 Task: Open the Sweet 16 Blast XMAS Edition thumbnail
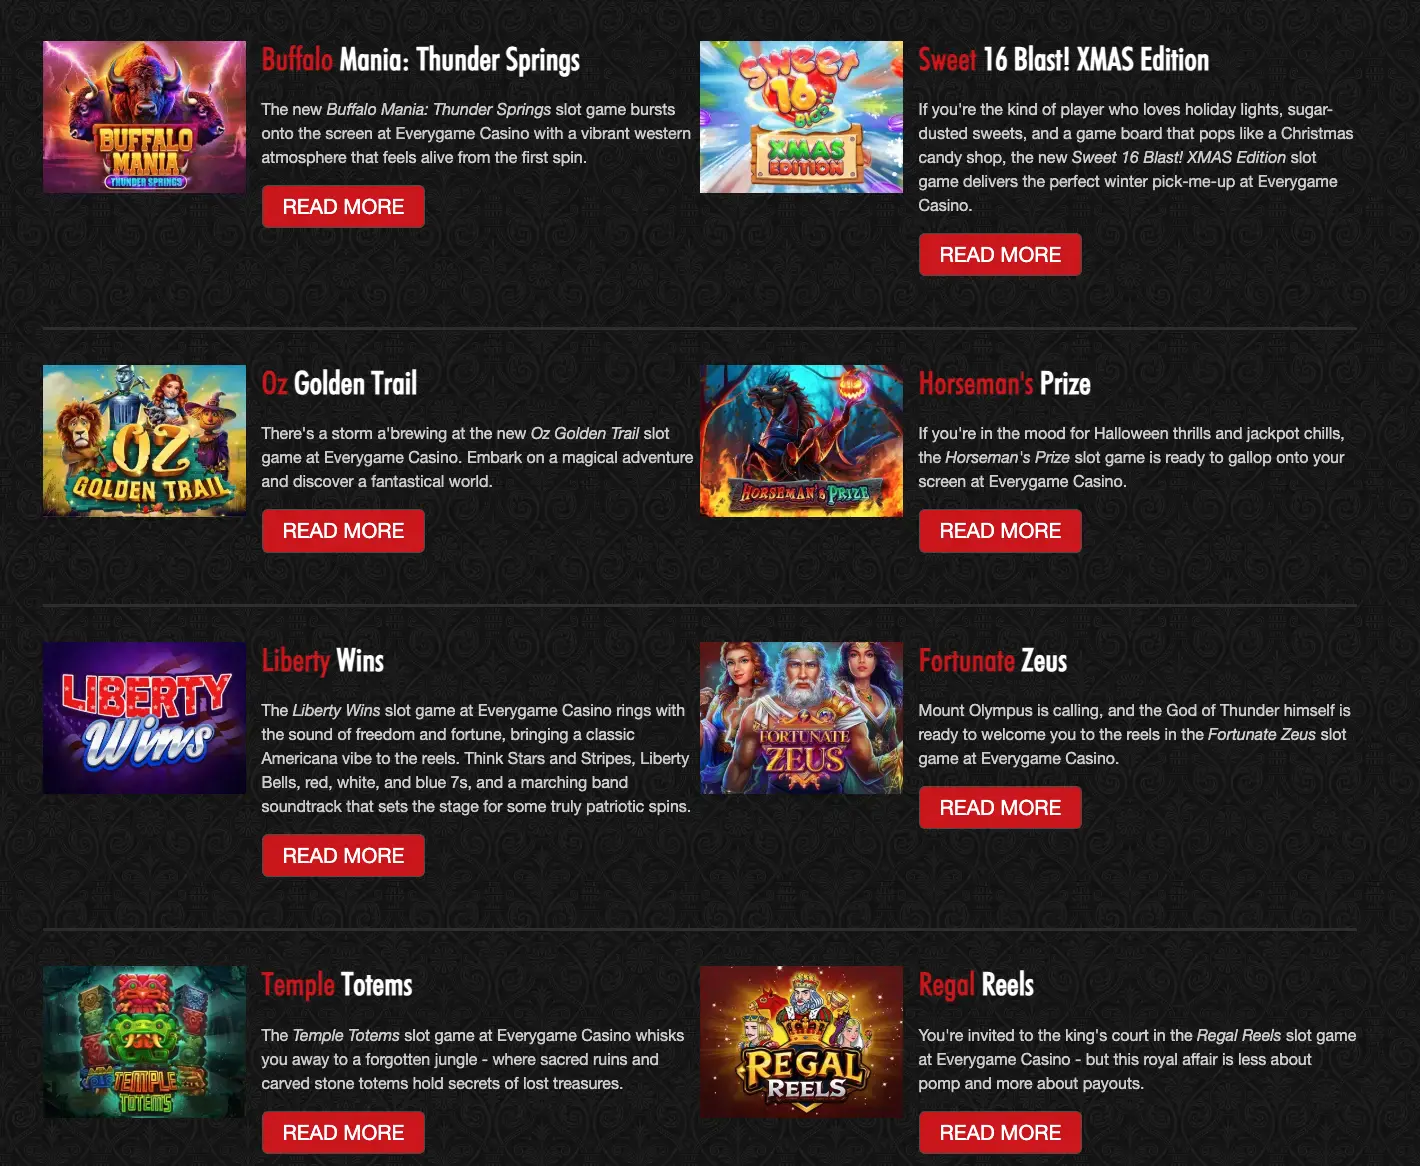[x=801, y=117]
